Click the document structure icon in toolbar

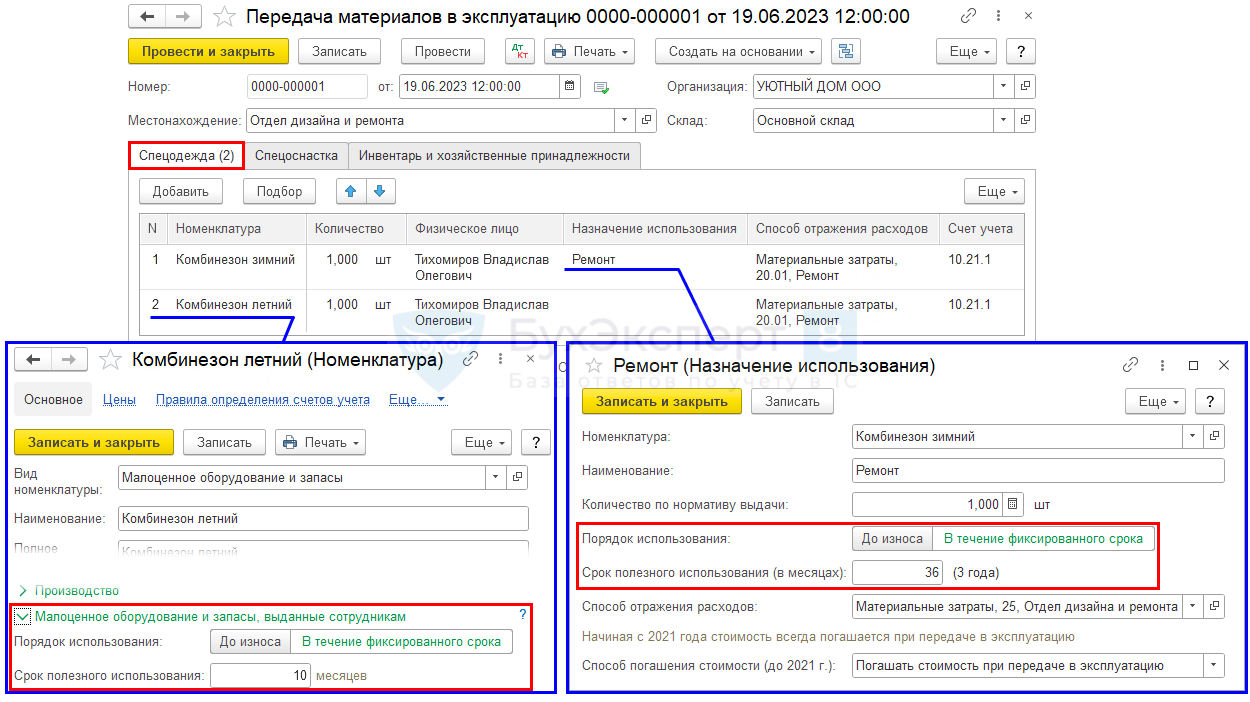pyautogui.click(x=846, y=51)
